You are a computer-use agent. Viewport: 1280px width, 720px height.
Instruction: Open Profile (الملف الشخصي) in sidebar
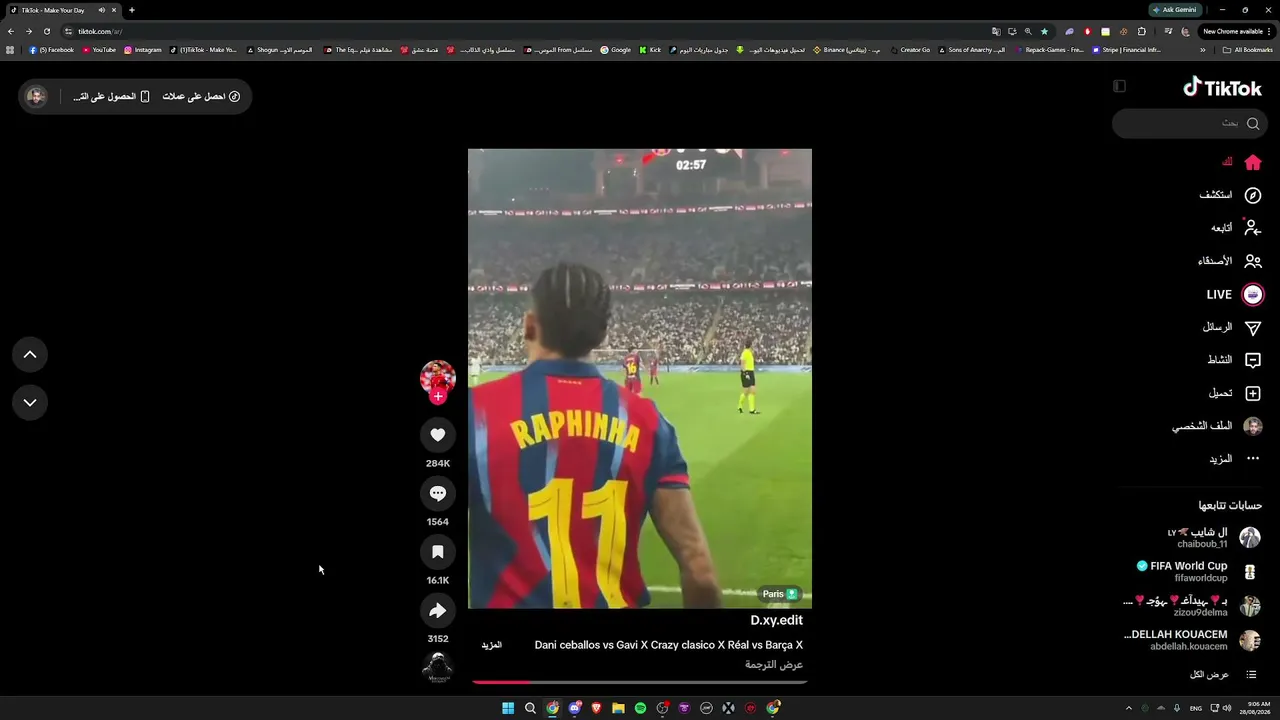coord(1217,426)
